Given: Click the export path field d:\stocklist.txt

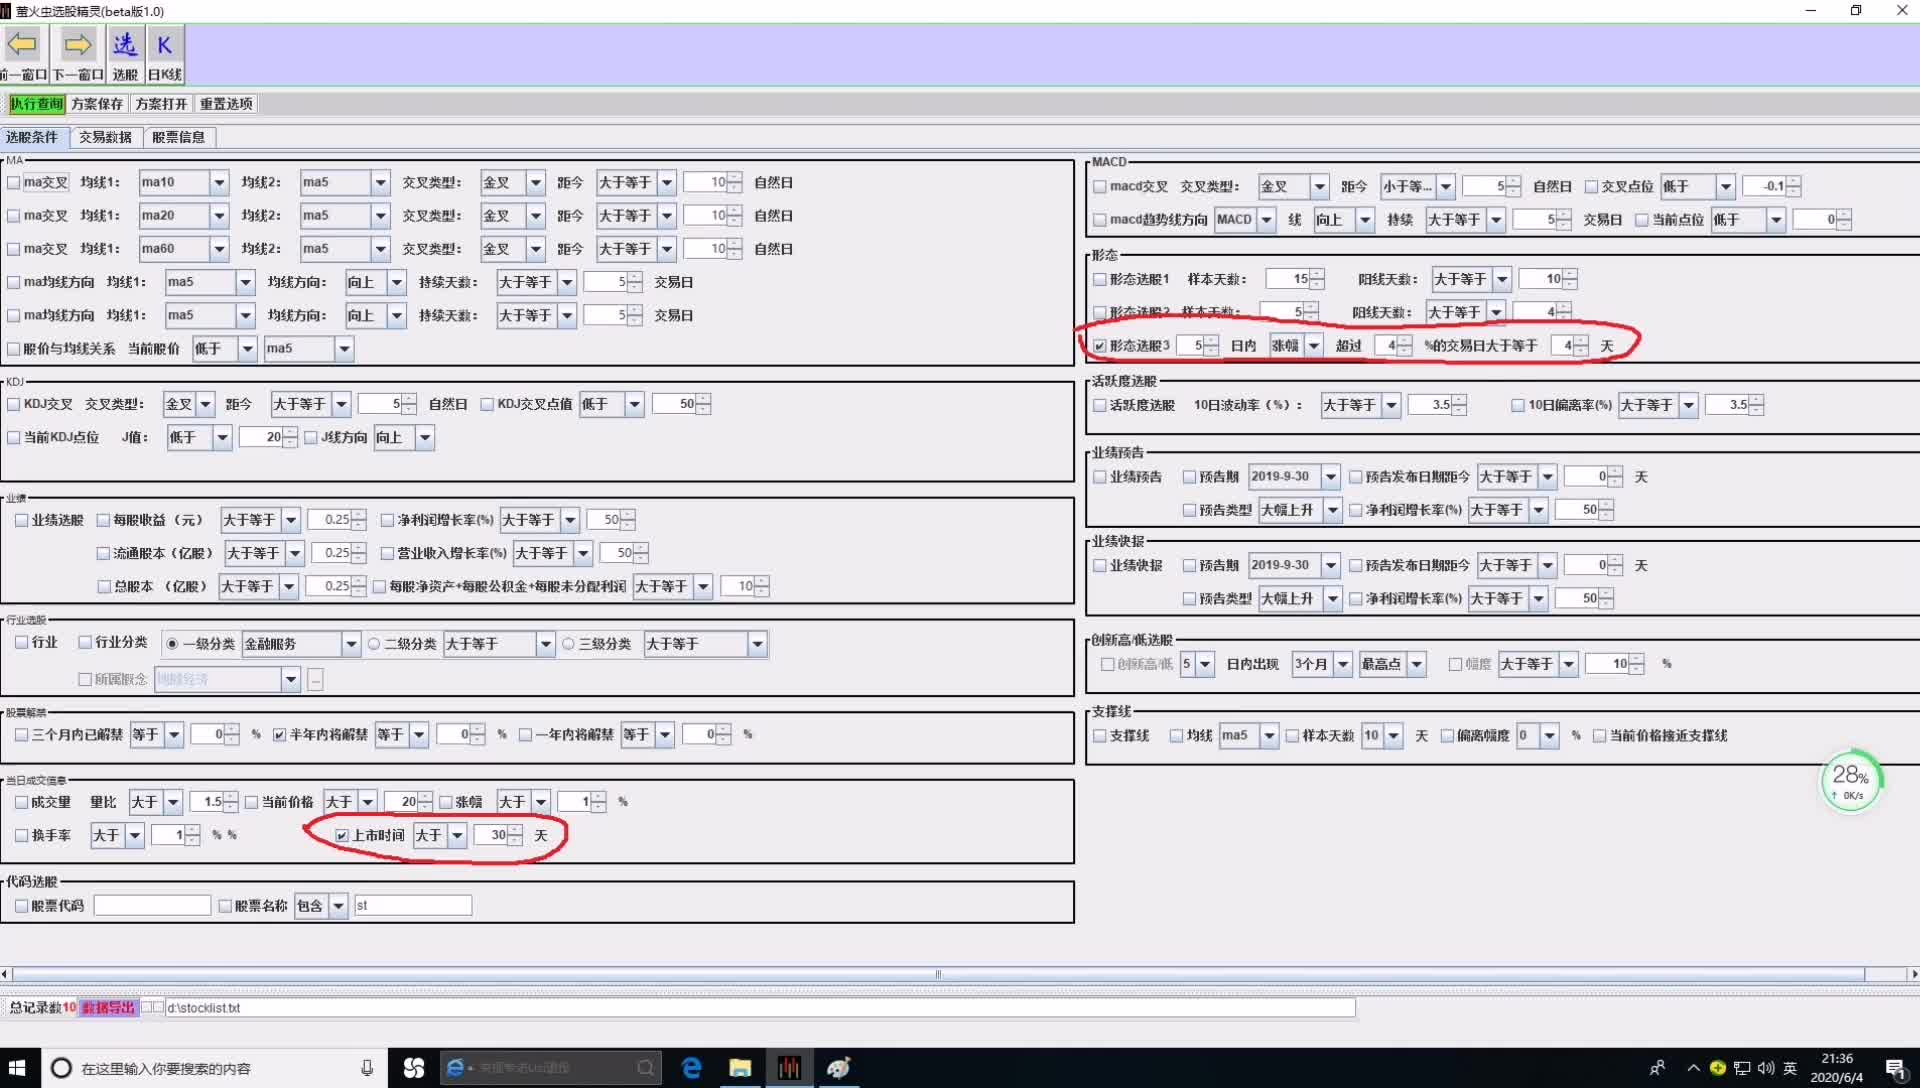Looking at the screenshot, I should click(760, 1008).
